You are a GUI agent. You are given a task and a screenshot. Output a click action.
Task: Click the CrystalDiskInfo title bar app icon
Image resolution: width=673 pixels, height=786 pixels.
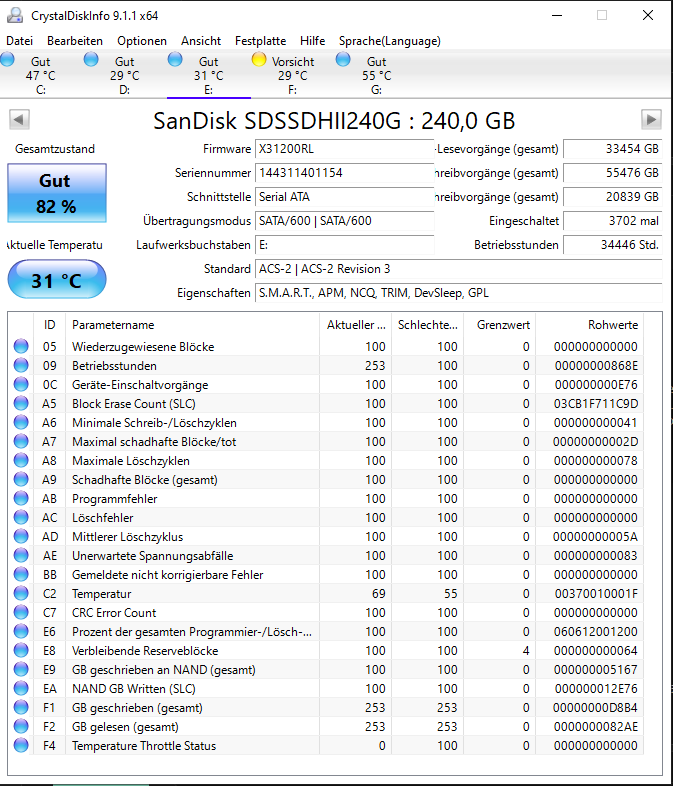click(x=15, y=15)
